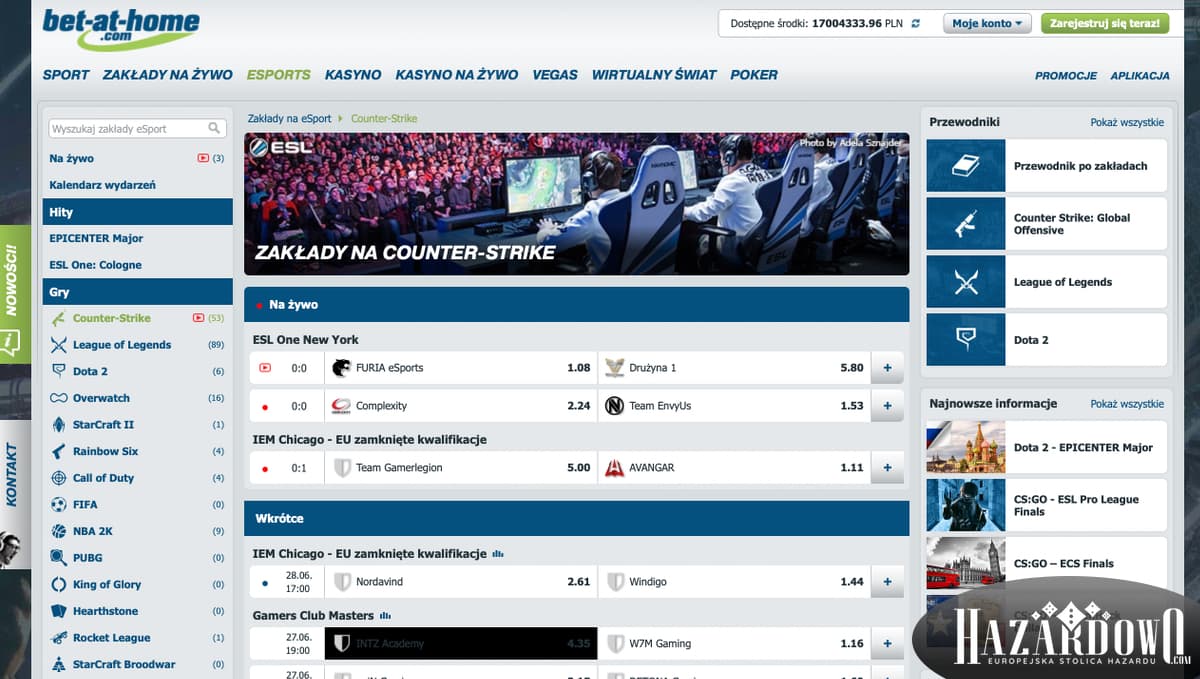This screenshot has width=1200, height=679.
Task: Open the SPORT main menu
Action: 66,75
